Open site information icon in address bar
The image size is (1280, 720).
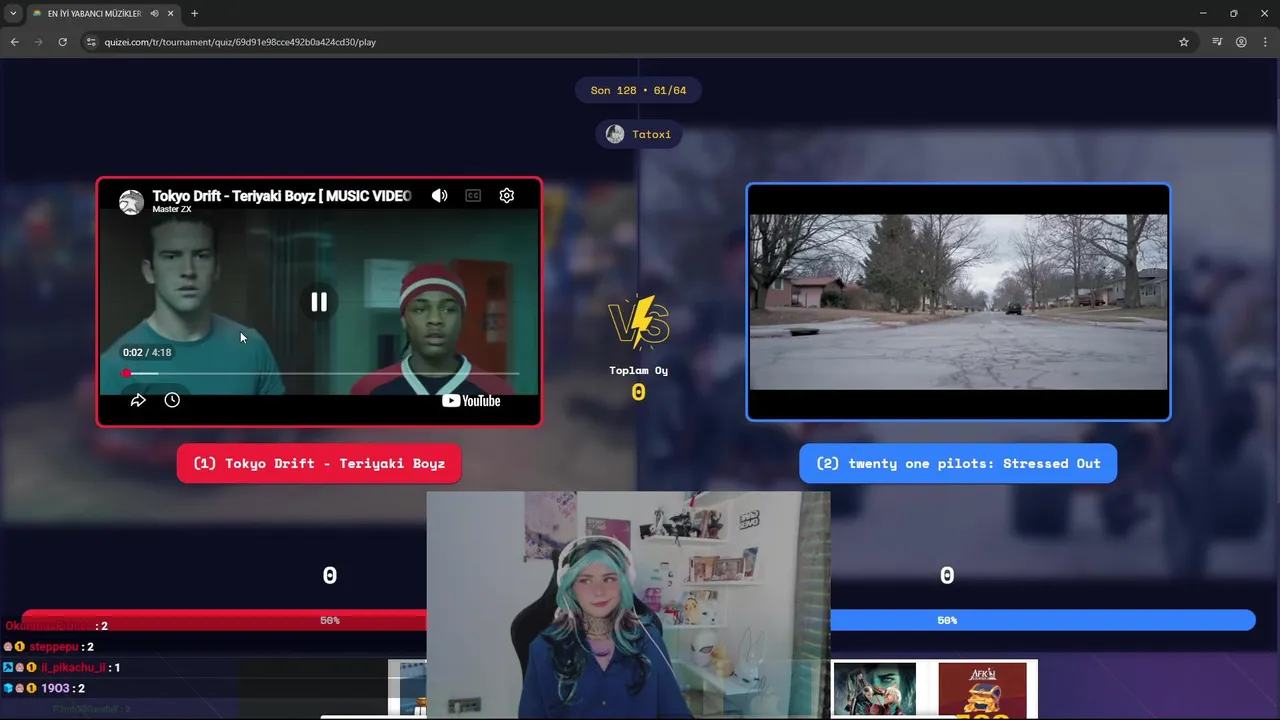pyautogui.click(x=91, y=42)
